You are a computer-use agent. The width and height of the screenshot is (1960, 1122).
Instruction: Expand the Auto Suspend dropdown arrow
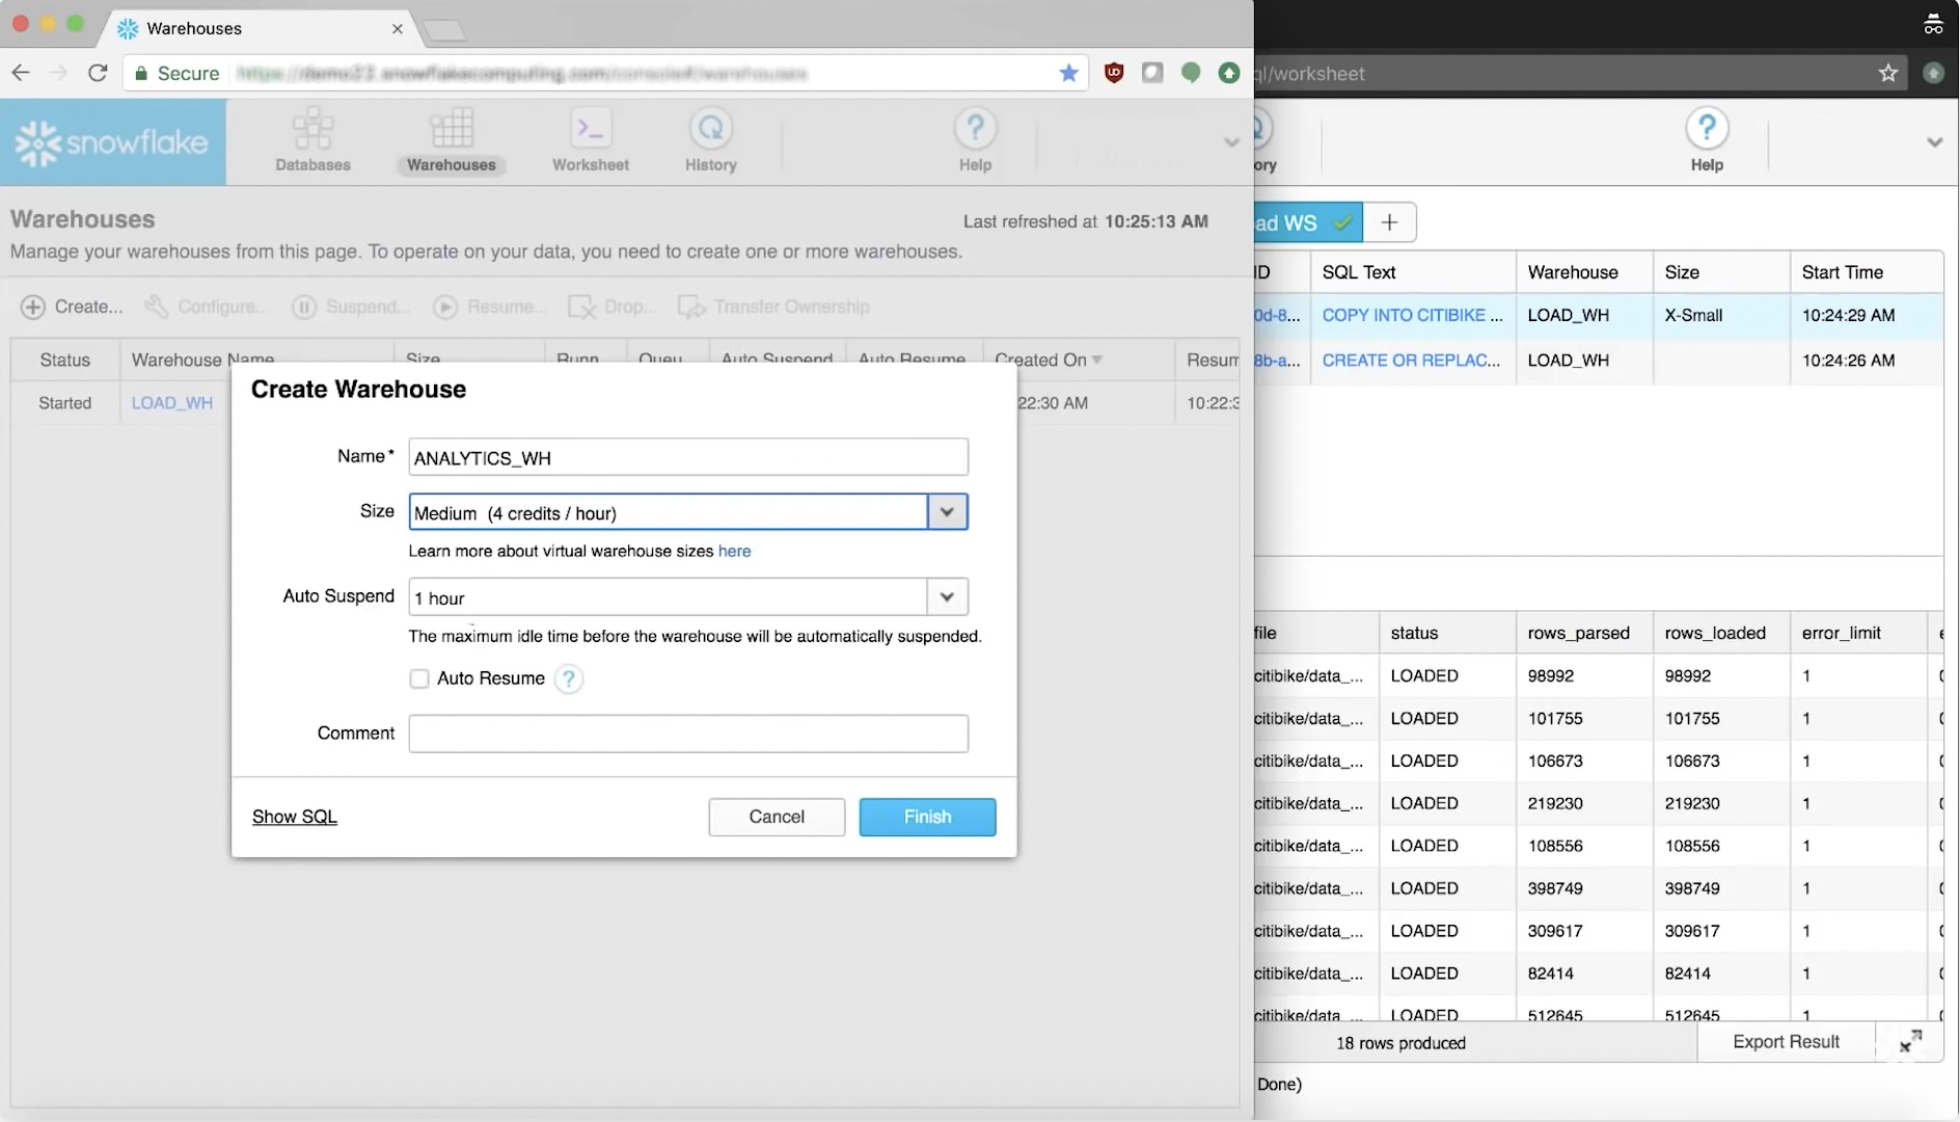pos(946,597)
